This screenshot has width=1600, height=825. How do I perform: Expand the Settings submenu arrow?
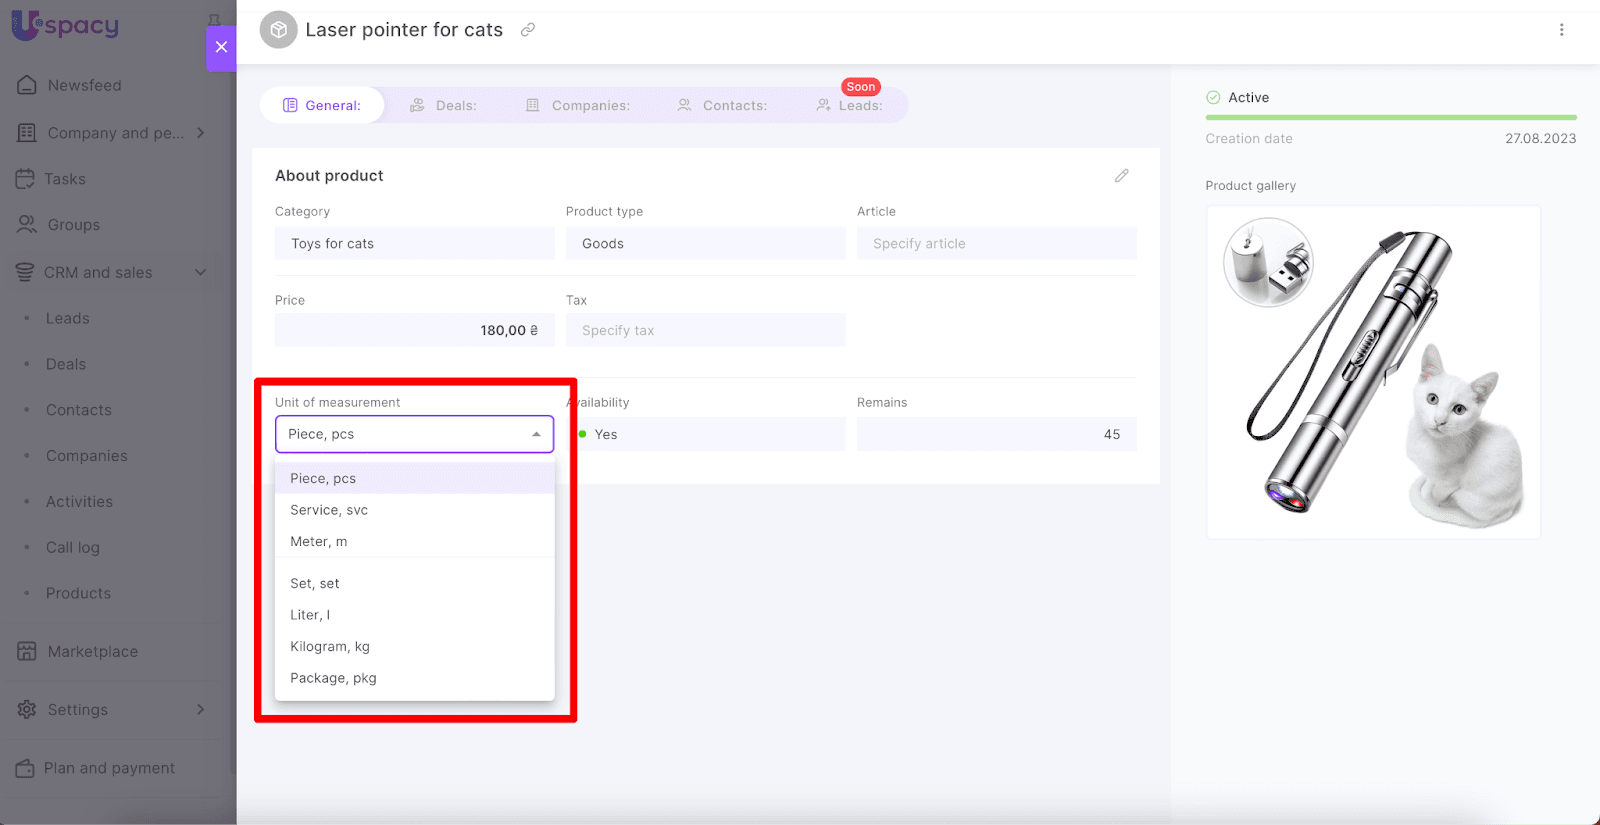click(x=201, y=709)
